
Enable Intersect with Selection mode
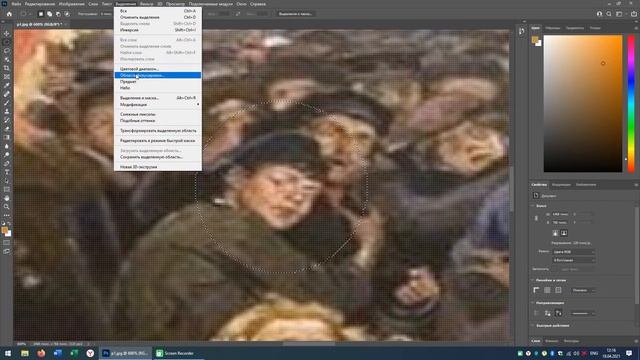coord(67,14)
